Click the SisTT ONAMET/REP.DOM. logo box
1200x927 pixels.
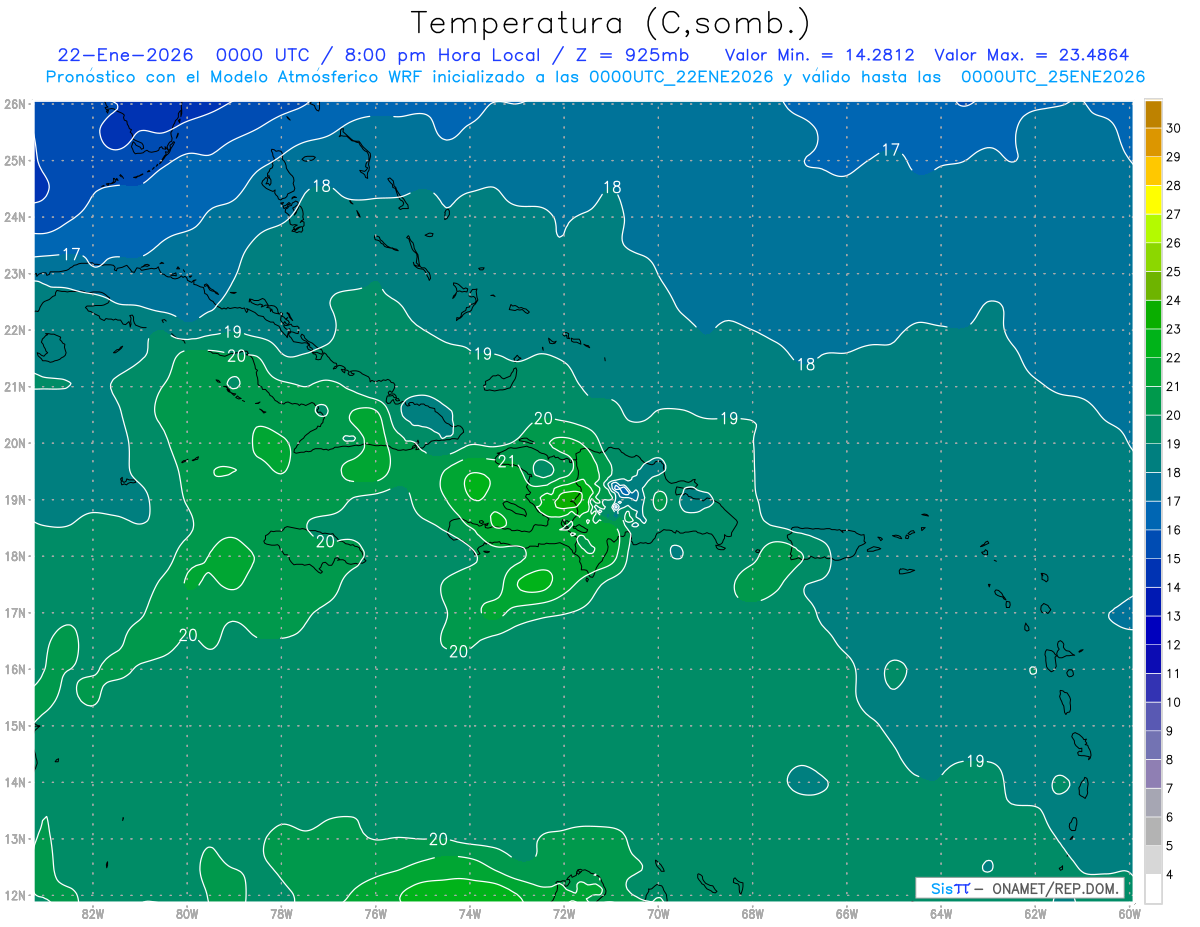(x=1019, y=888)
